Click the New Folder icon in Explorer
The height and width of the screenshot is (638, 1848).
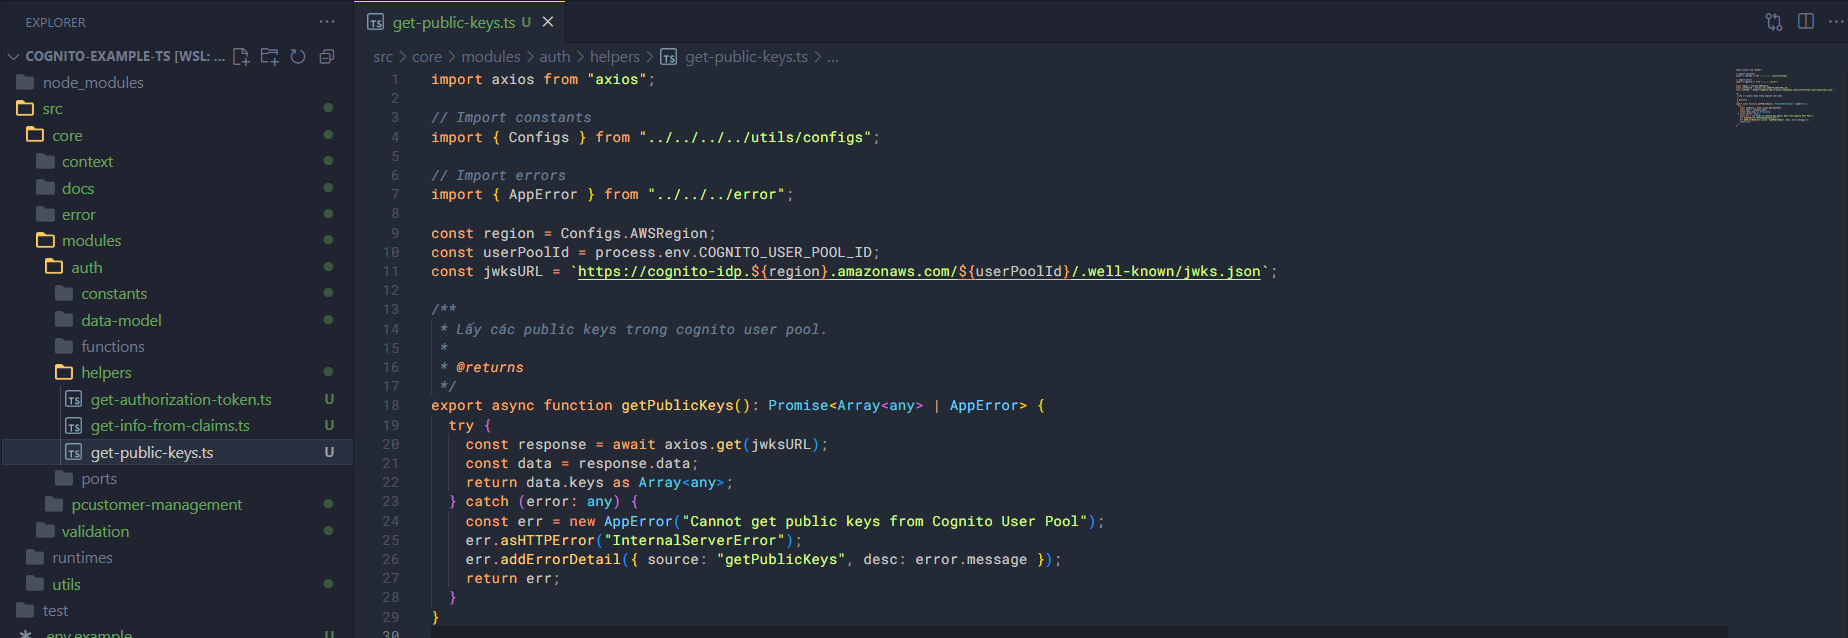(x=269, y=57)
